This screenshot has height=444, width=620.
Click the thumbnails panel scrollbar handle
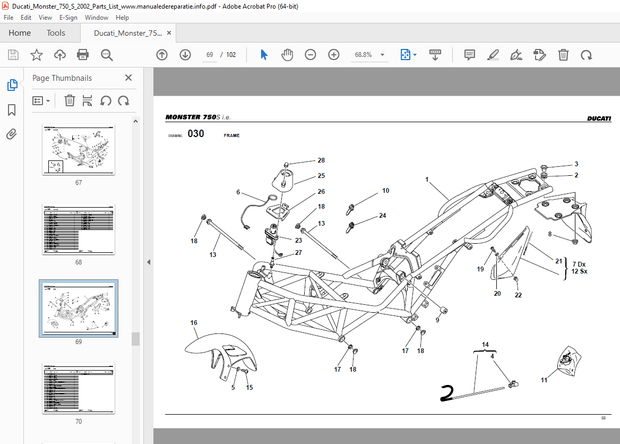pyautogui.click(x=136, y=339)
